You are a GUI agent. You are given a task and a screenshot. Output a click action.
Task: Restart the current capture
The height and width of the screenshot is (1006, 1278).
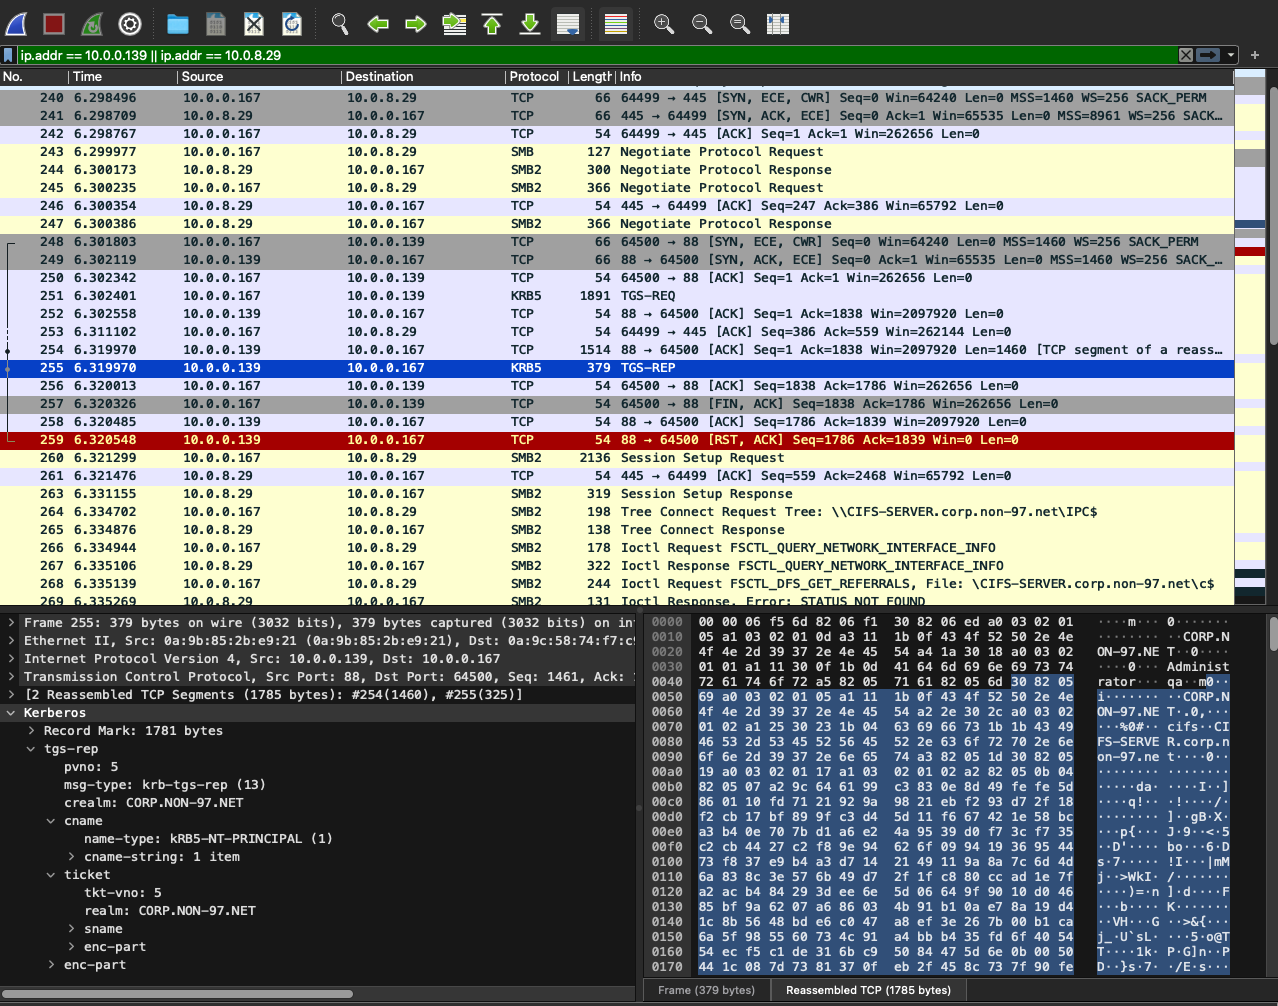92,23
